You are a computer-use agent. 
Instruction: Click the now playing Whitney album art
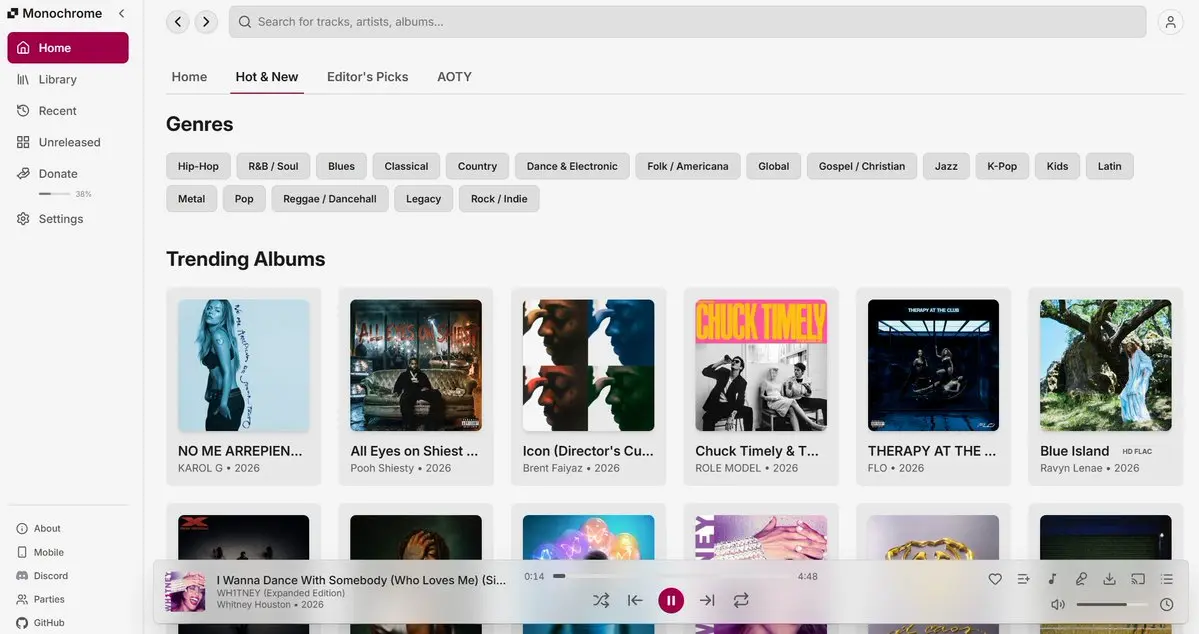point(186,592)
